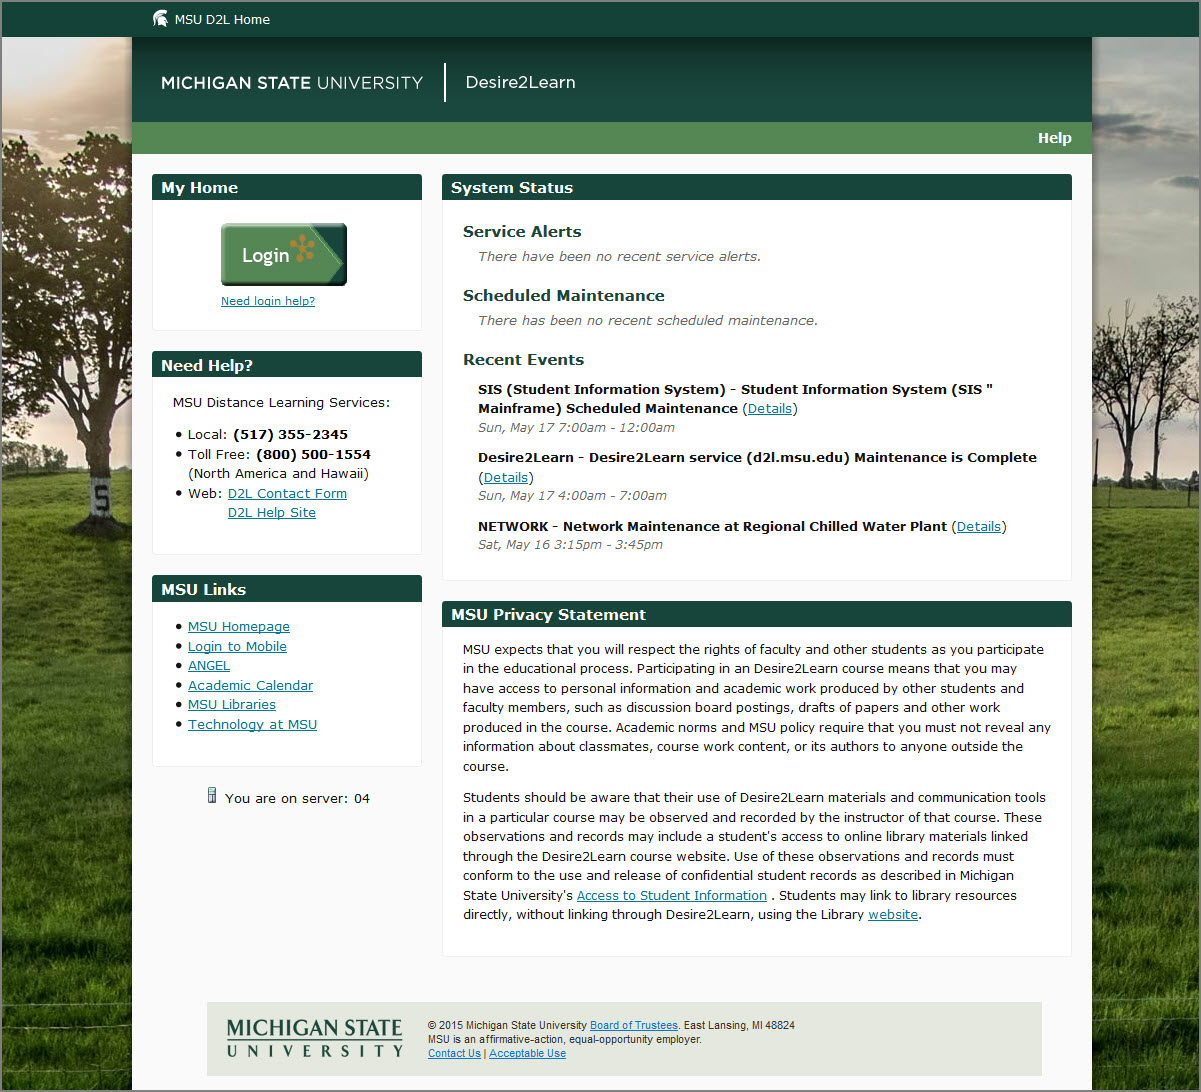Screen dimensions: 1201x1092
Task: View the Academic Calendar
Action: tap(250, 685)
